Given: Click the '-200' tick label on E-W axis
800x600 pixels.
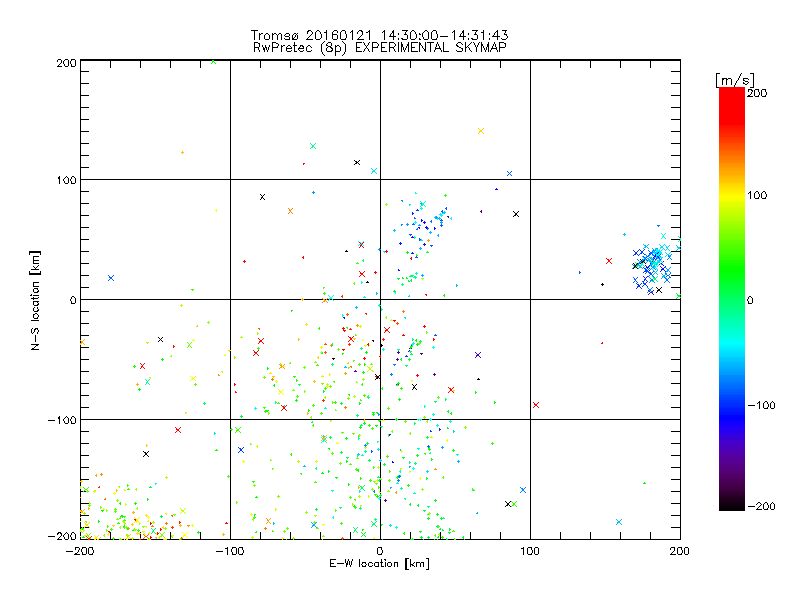Looking at the screenshot, I should coord(80,551).
